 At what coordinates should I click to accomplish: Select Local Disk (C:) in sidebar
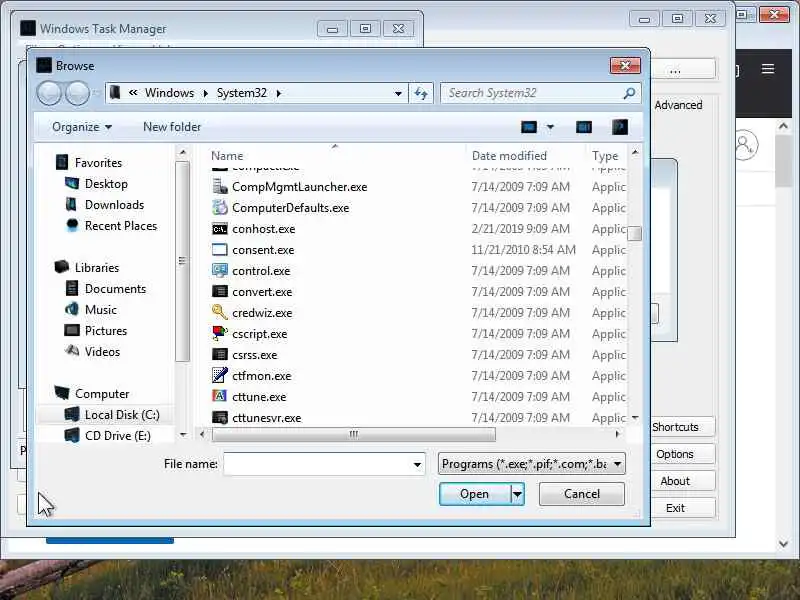tap(122, 415)
